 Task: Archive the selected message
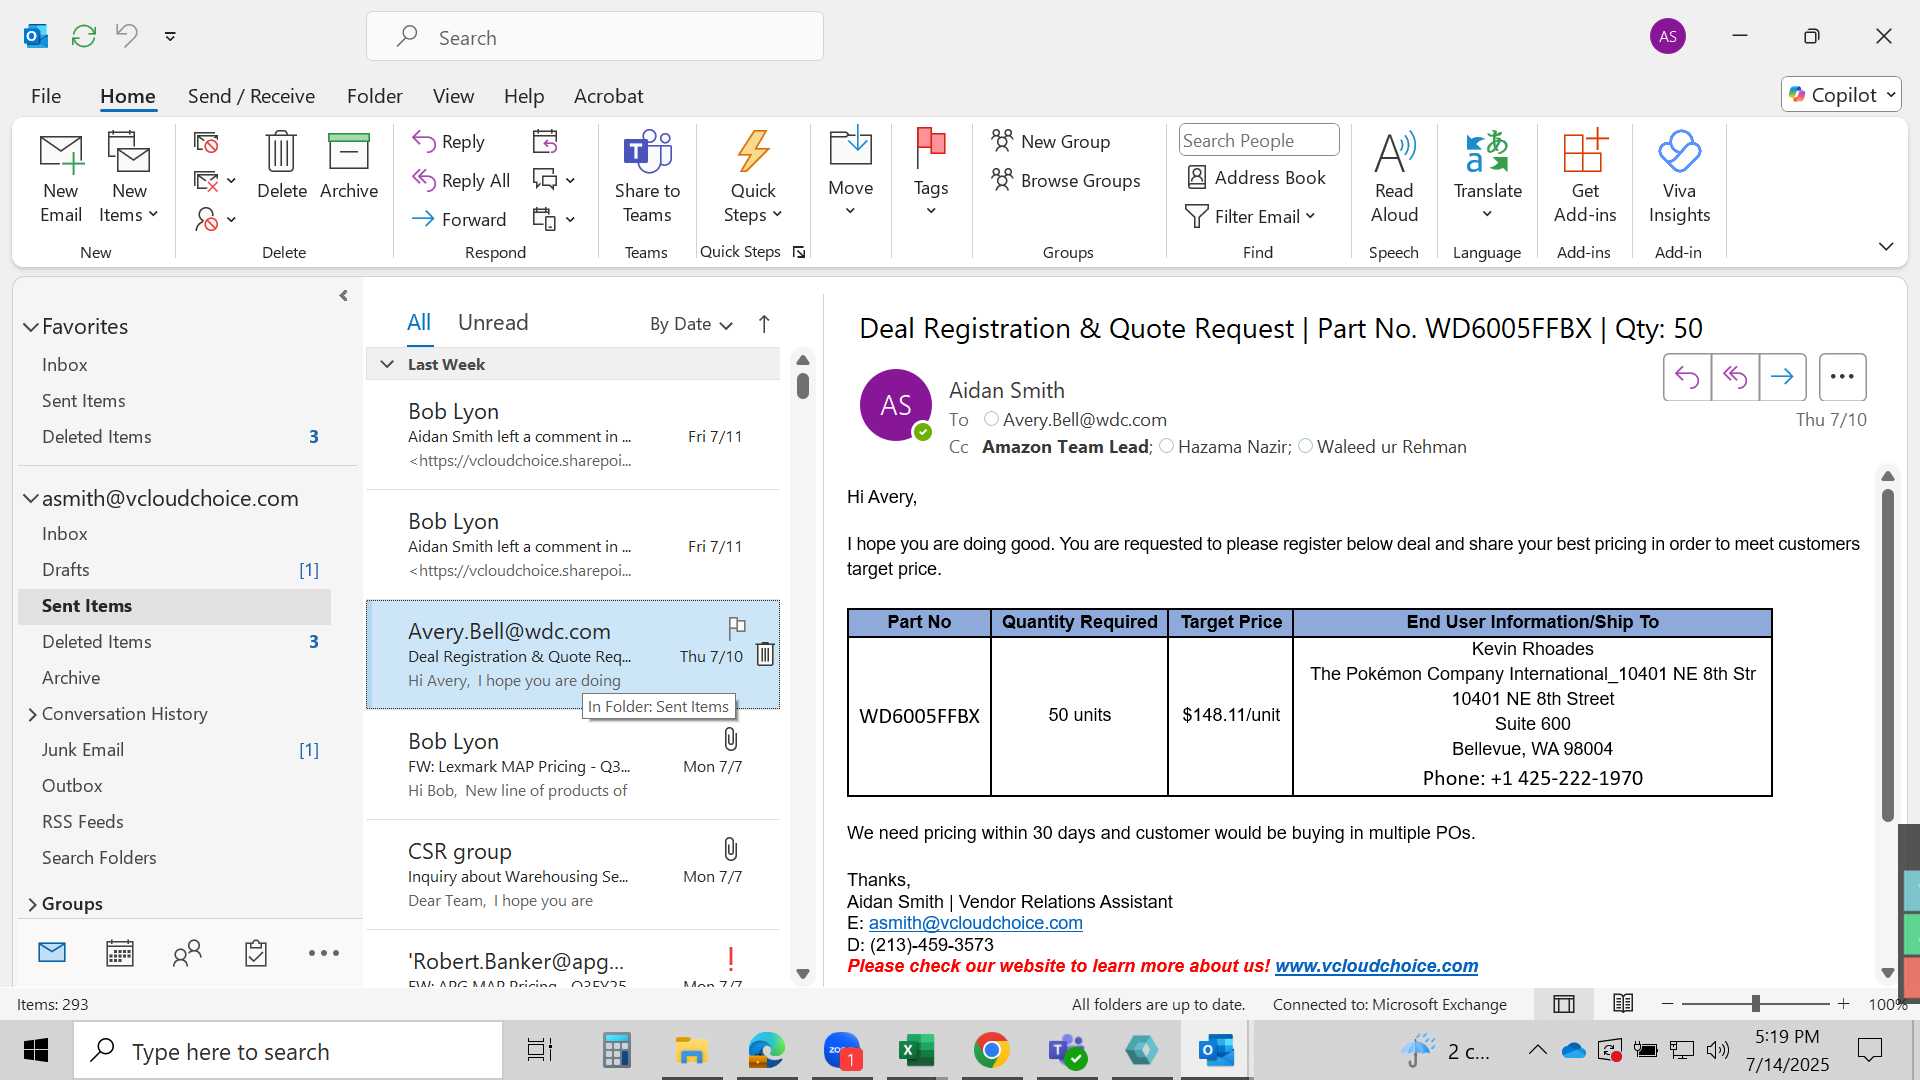(x=349, y=166)
